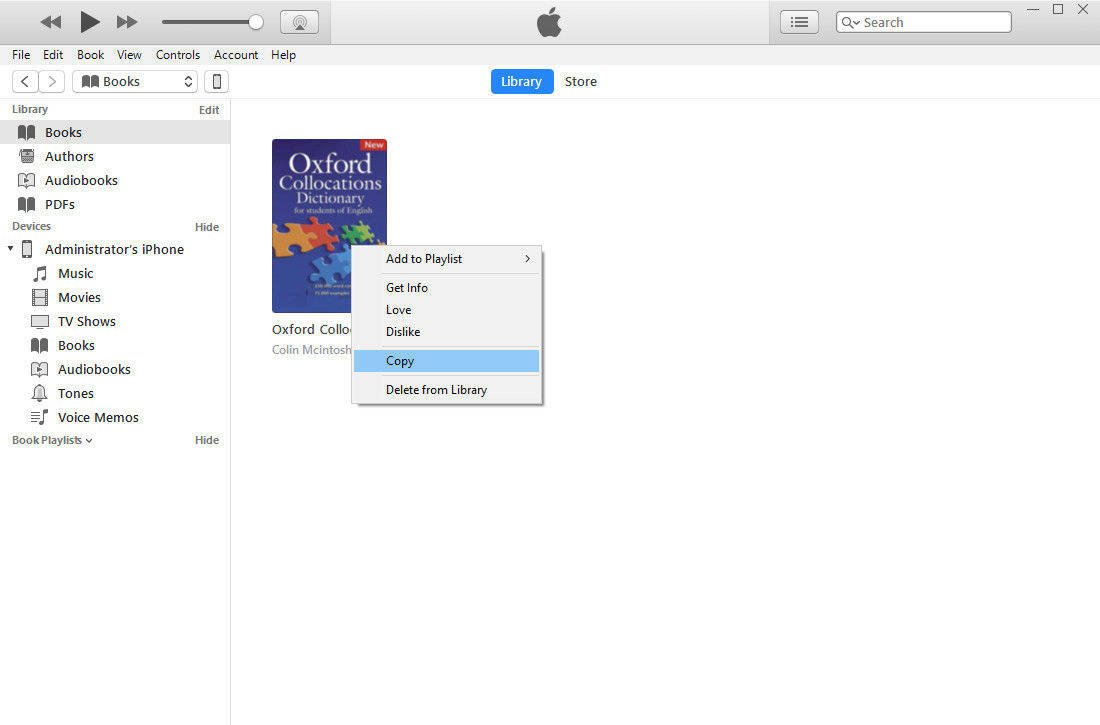Choose Get Info from context menu
Screen dimensions: 1100x725
447,288
